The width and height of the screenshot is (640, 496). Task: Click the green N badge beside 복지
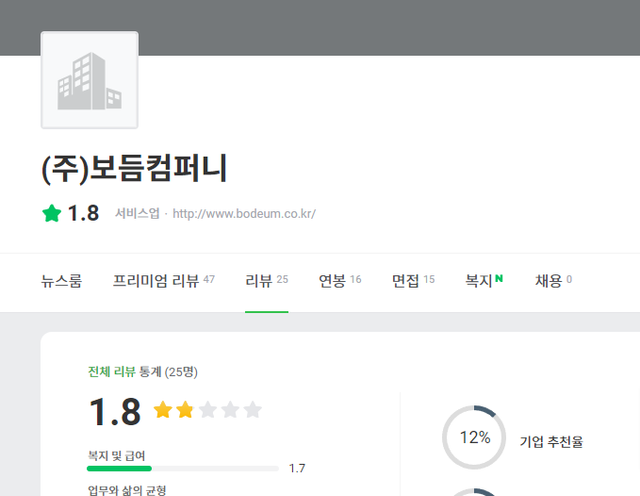[499, 279]
